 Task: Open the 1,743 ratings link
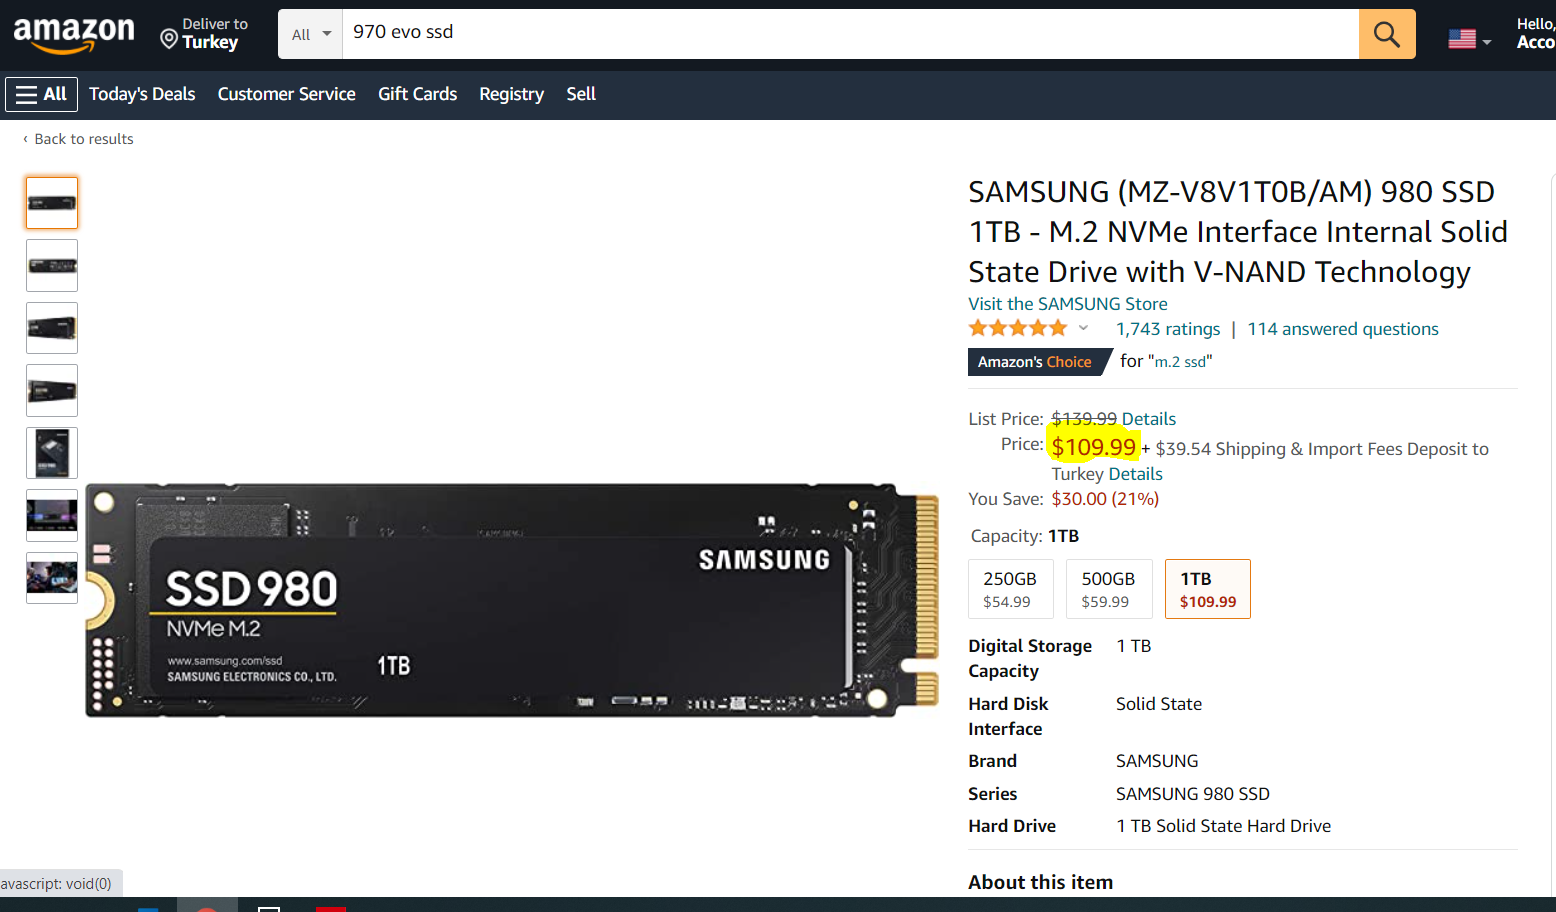(x=1168, y=329)
